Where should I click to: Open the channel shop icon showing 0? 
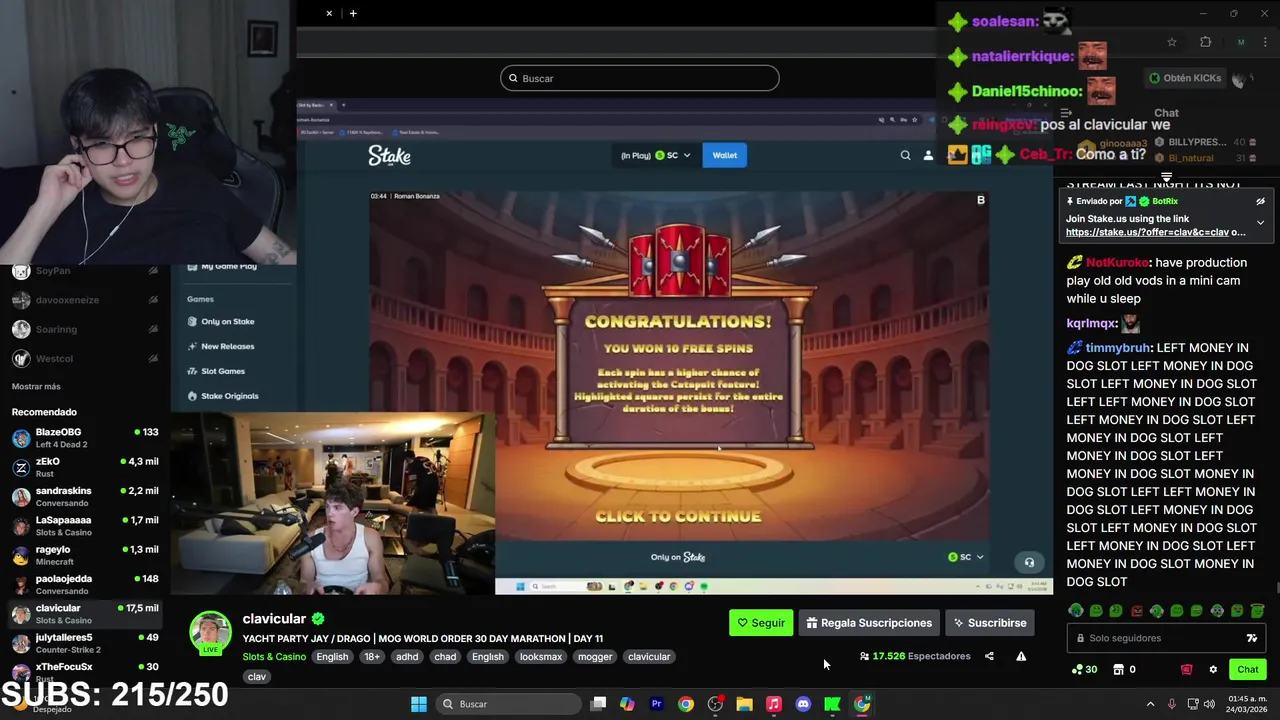[1124, 669]
